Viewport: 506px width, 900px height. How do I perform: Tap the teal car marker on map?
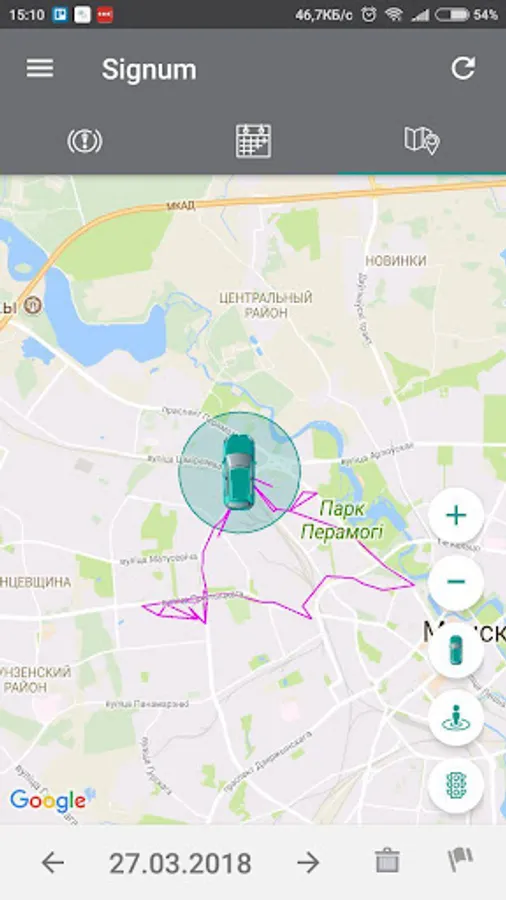pyautogui.click(x=238, y=472)
